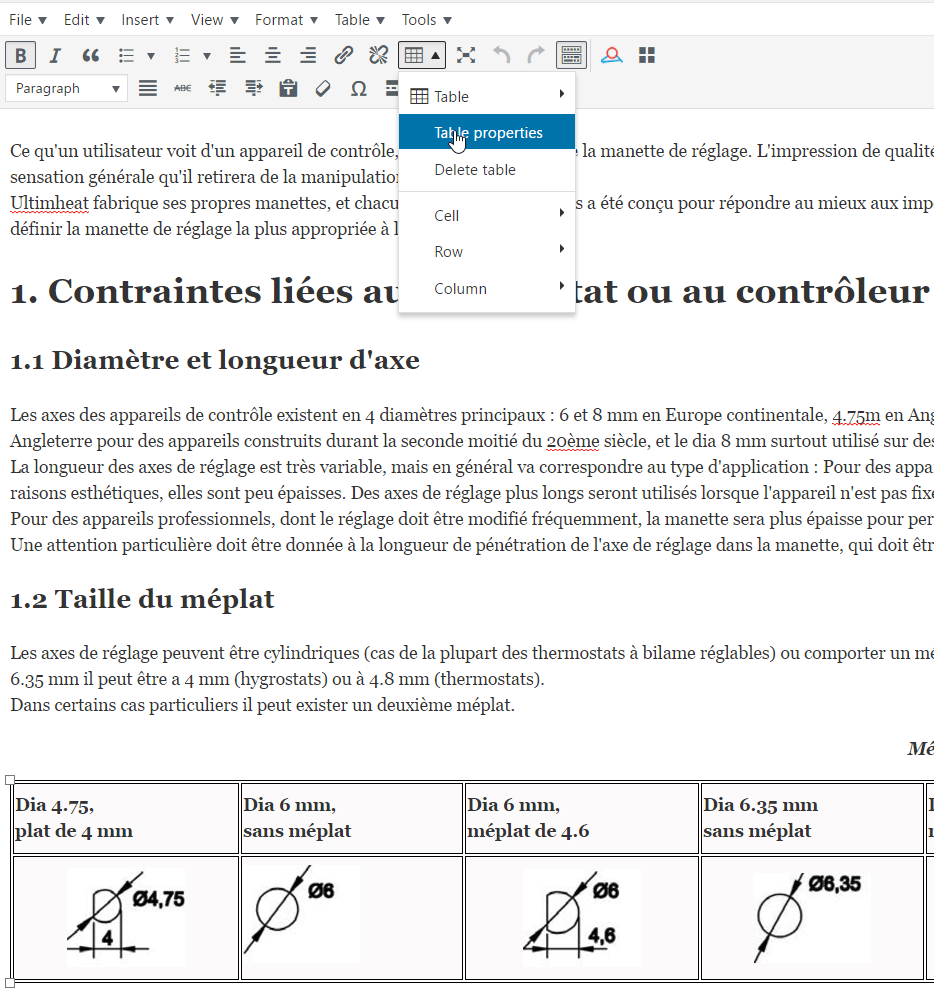Decrease paragraph indent
Screen dimensions: 934x999
tap(218, 88)
